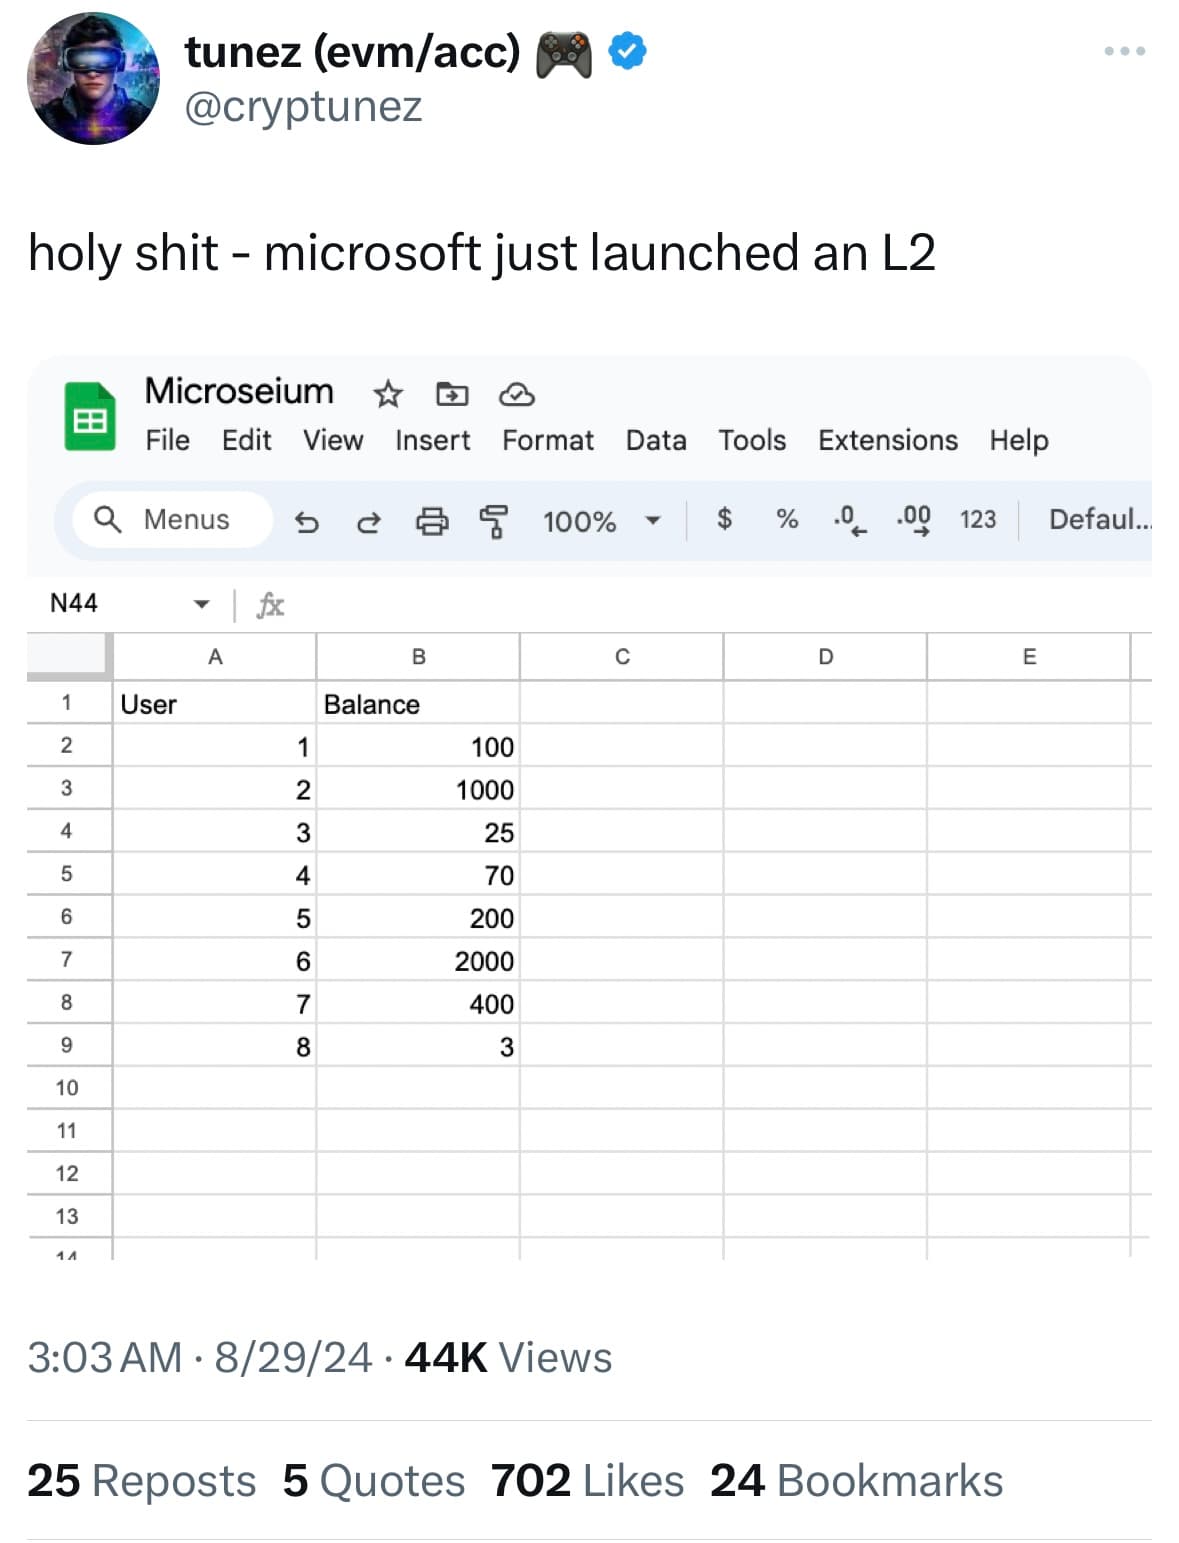Image resolution: width=1179 pixels, height=1543 pixels.
Task: Click the undo arrow icon
Action: [x=307, y=521]
